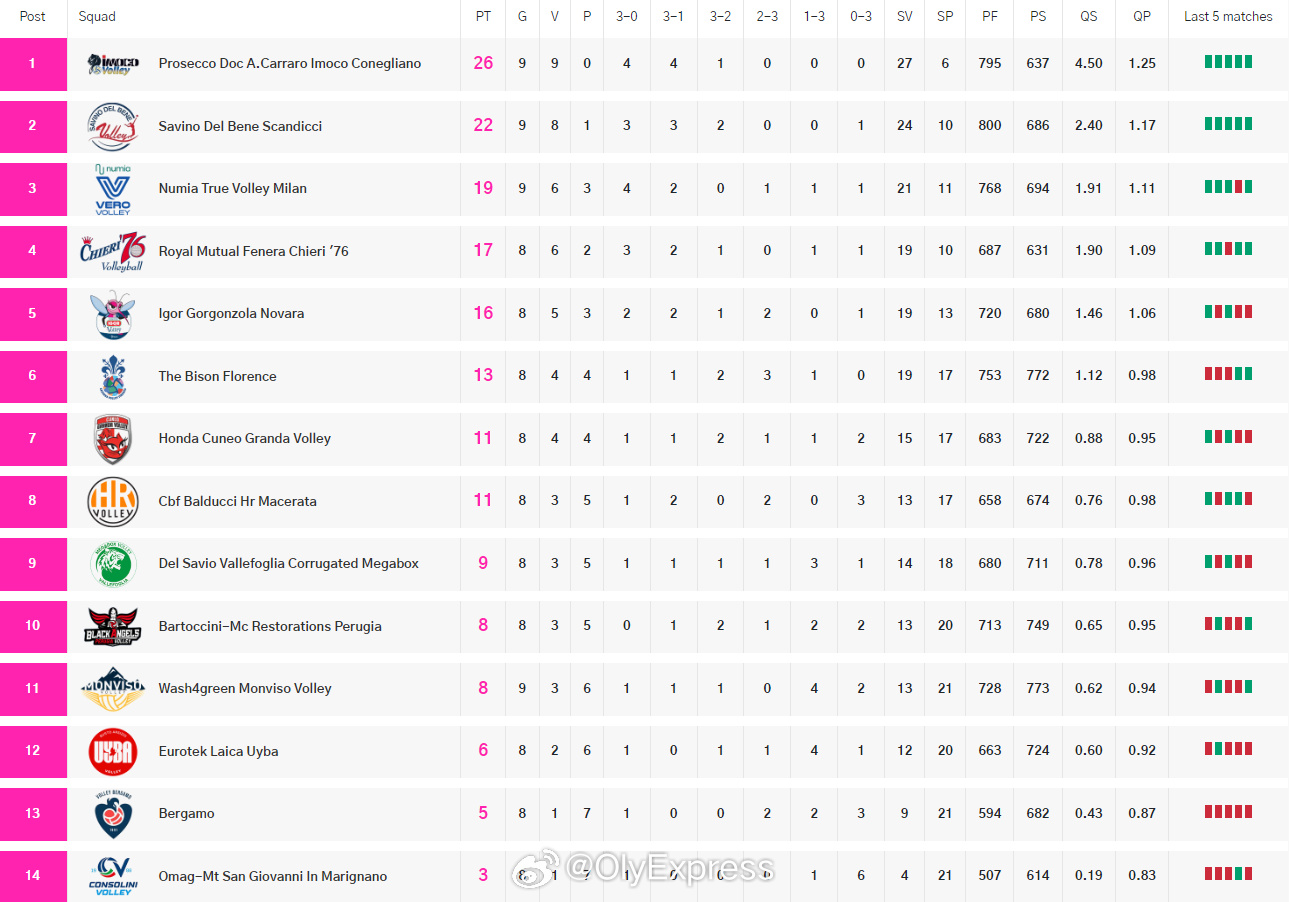1289x902 pixels.
Task: Click The Bison Florence's form bars
Action: [x=1228, y=374]
